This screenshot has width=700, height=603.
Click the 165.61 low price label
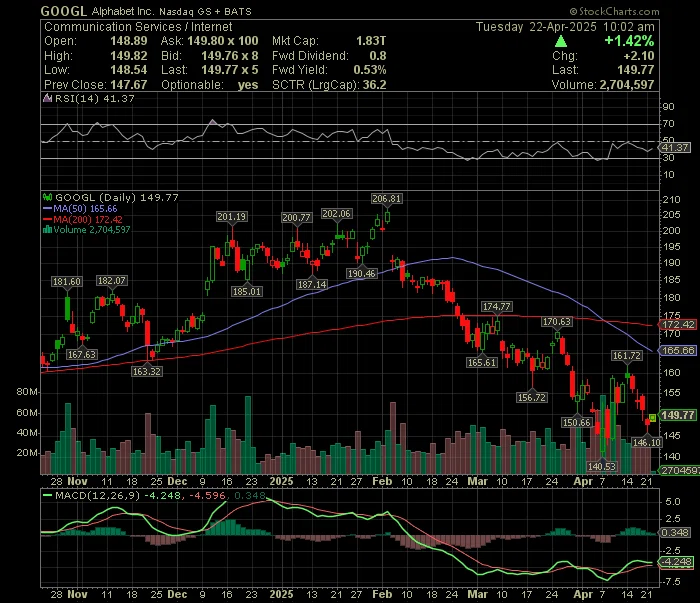tap(482, 362)
